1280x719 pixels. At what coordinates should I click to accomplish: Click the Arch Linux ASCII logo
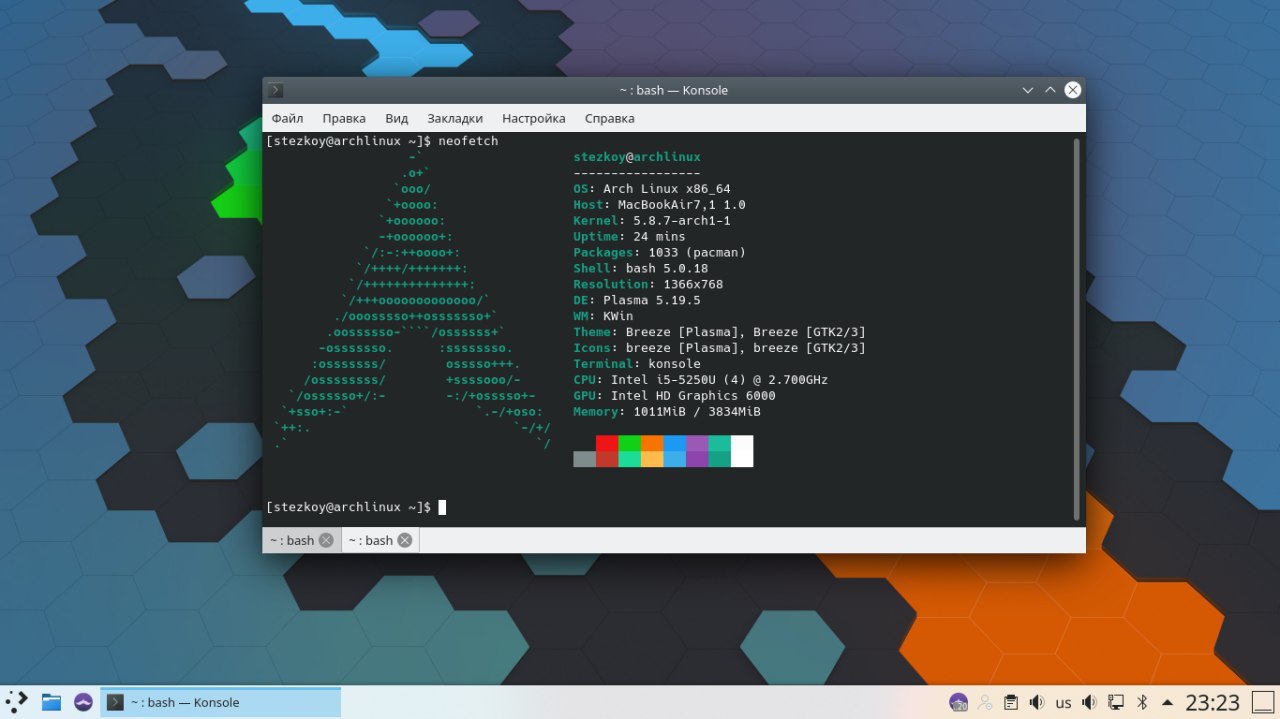click(412, 300)
